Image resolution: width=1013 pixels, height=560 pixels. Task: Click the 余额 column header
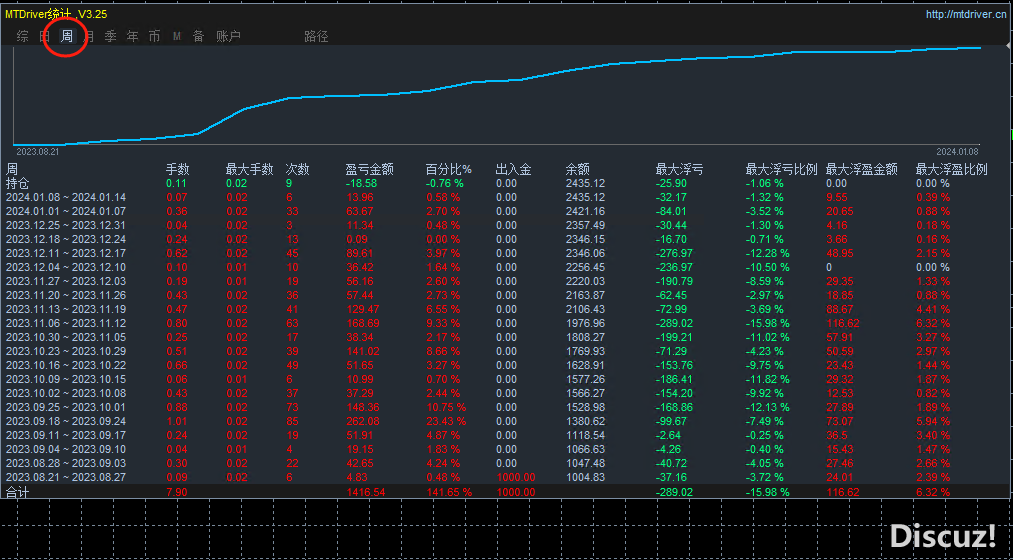[x=577, y=169]
